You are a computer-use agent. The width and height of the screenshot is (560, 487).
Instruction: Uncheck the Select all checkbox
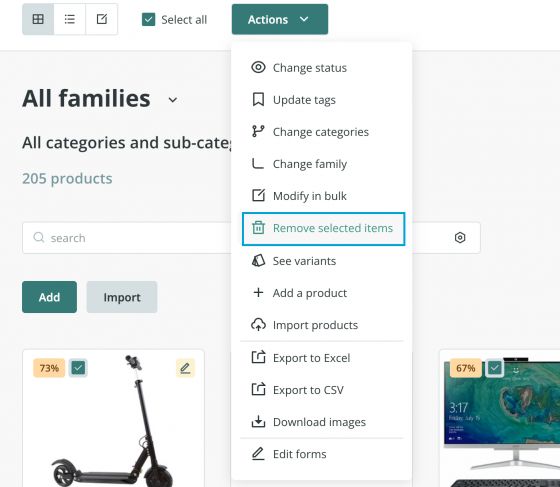(149, 19)
